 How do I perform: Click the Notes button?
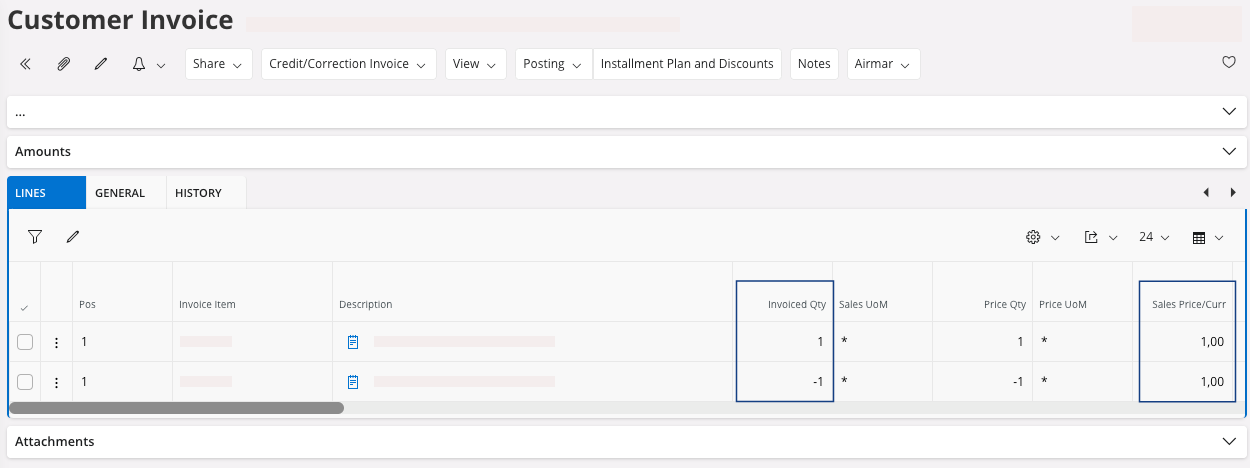(814, 64)
